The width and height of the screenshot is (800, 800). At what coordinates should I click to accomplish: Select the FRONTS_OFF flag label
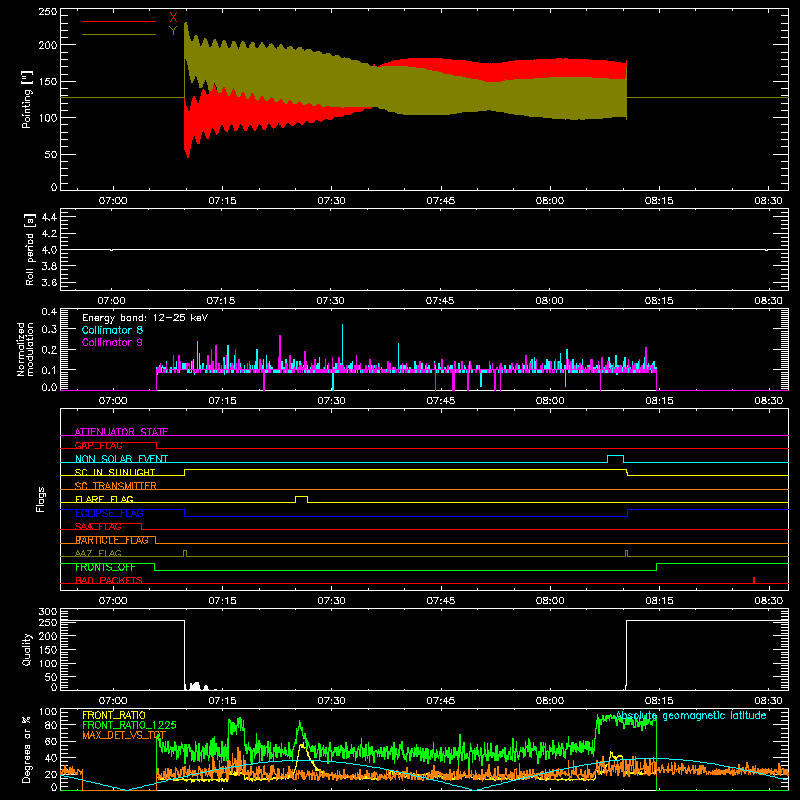(x=105, y=567)
